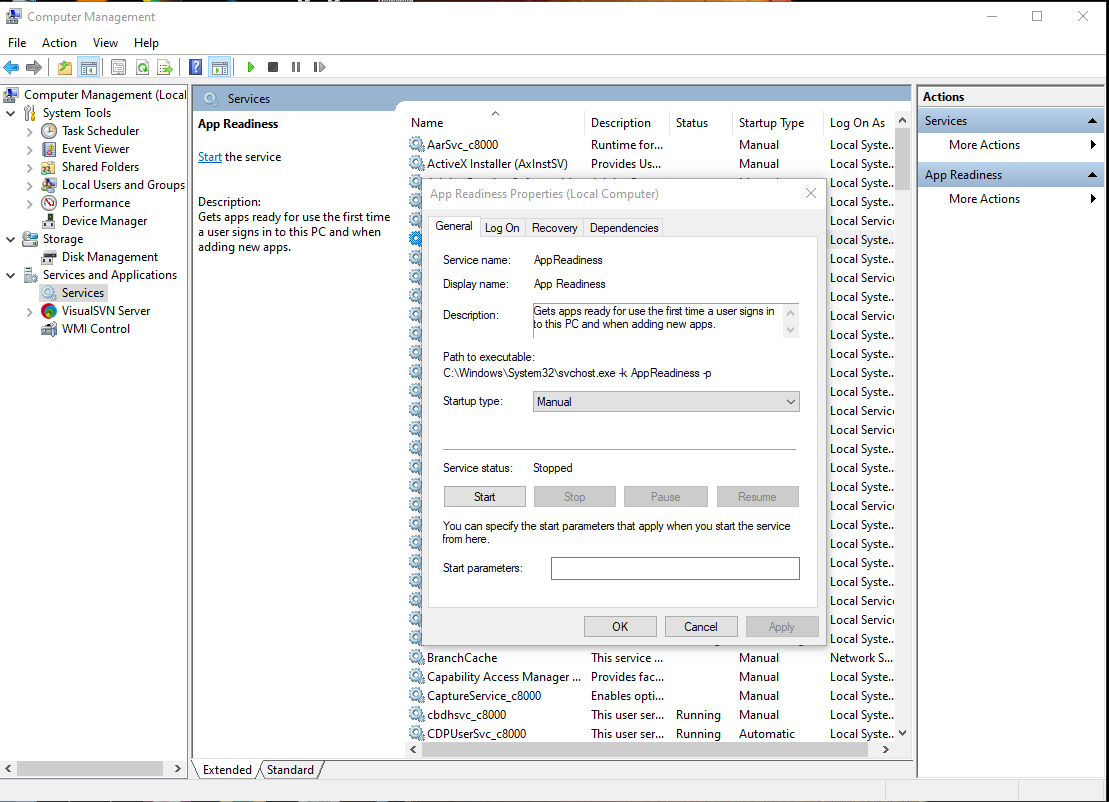Open the Action menu
This screenshot has height=802, width=1109.
(59, 43)
